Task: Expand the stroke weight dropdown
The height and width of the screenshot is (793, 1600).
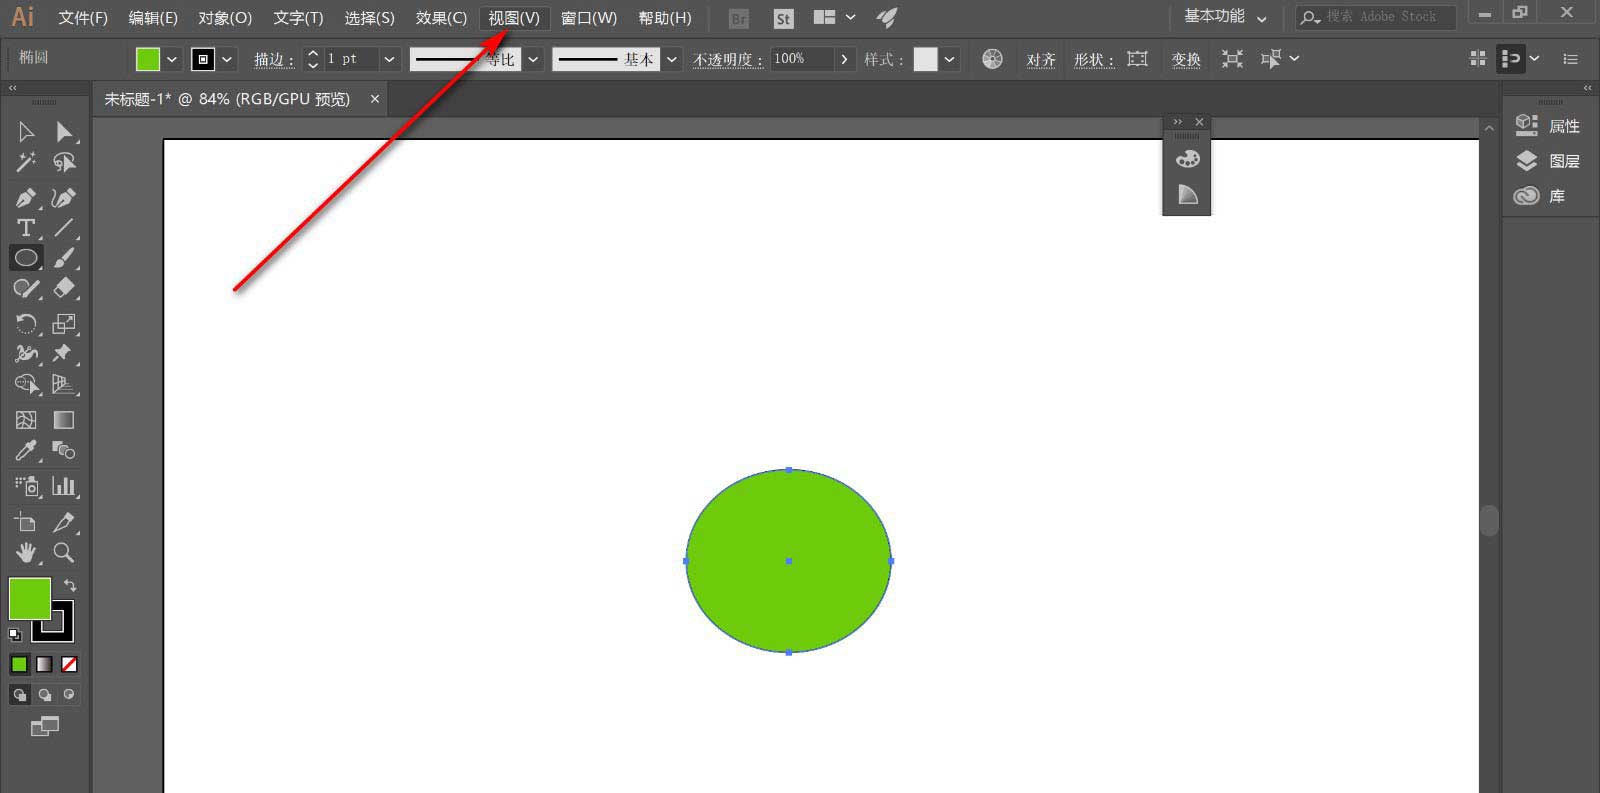Action: point(389,59)
